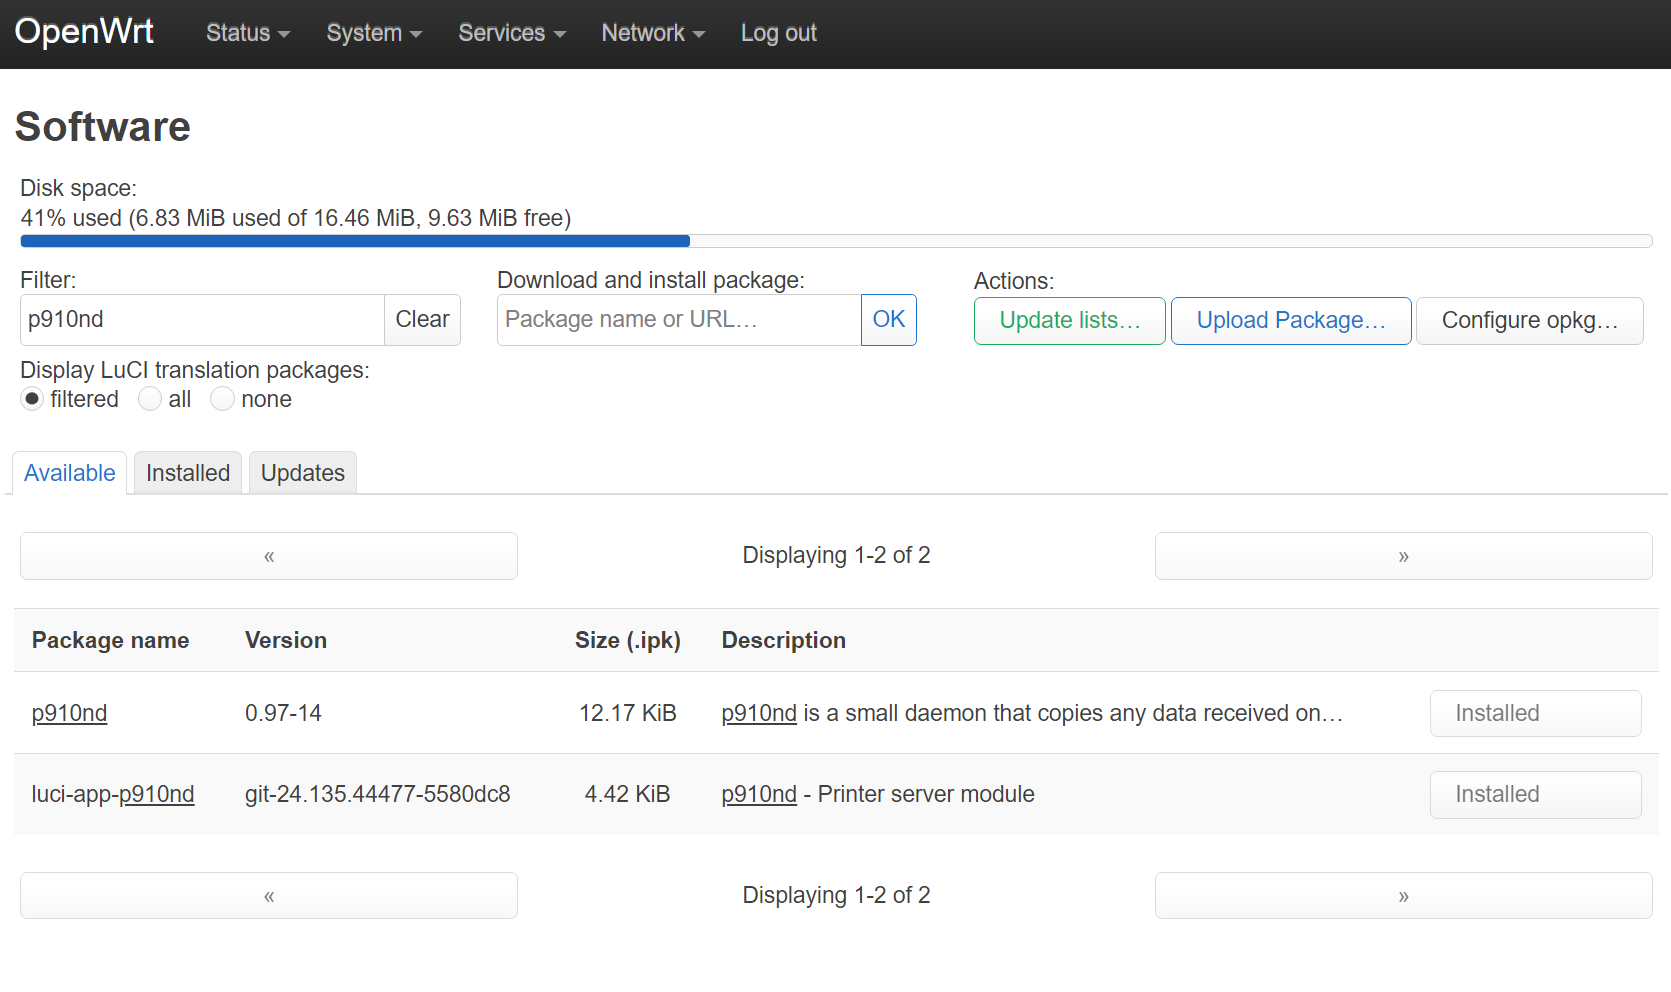The height and width of the screenshot is (992, 1671).
Task: Open the Status dropdown menu
Action: coord(247,33)
